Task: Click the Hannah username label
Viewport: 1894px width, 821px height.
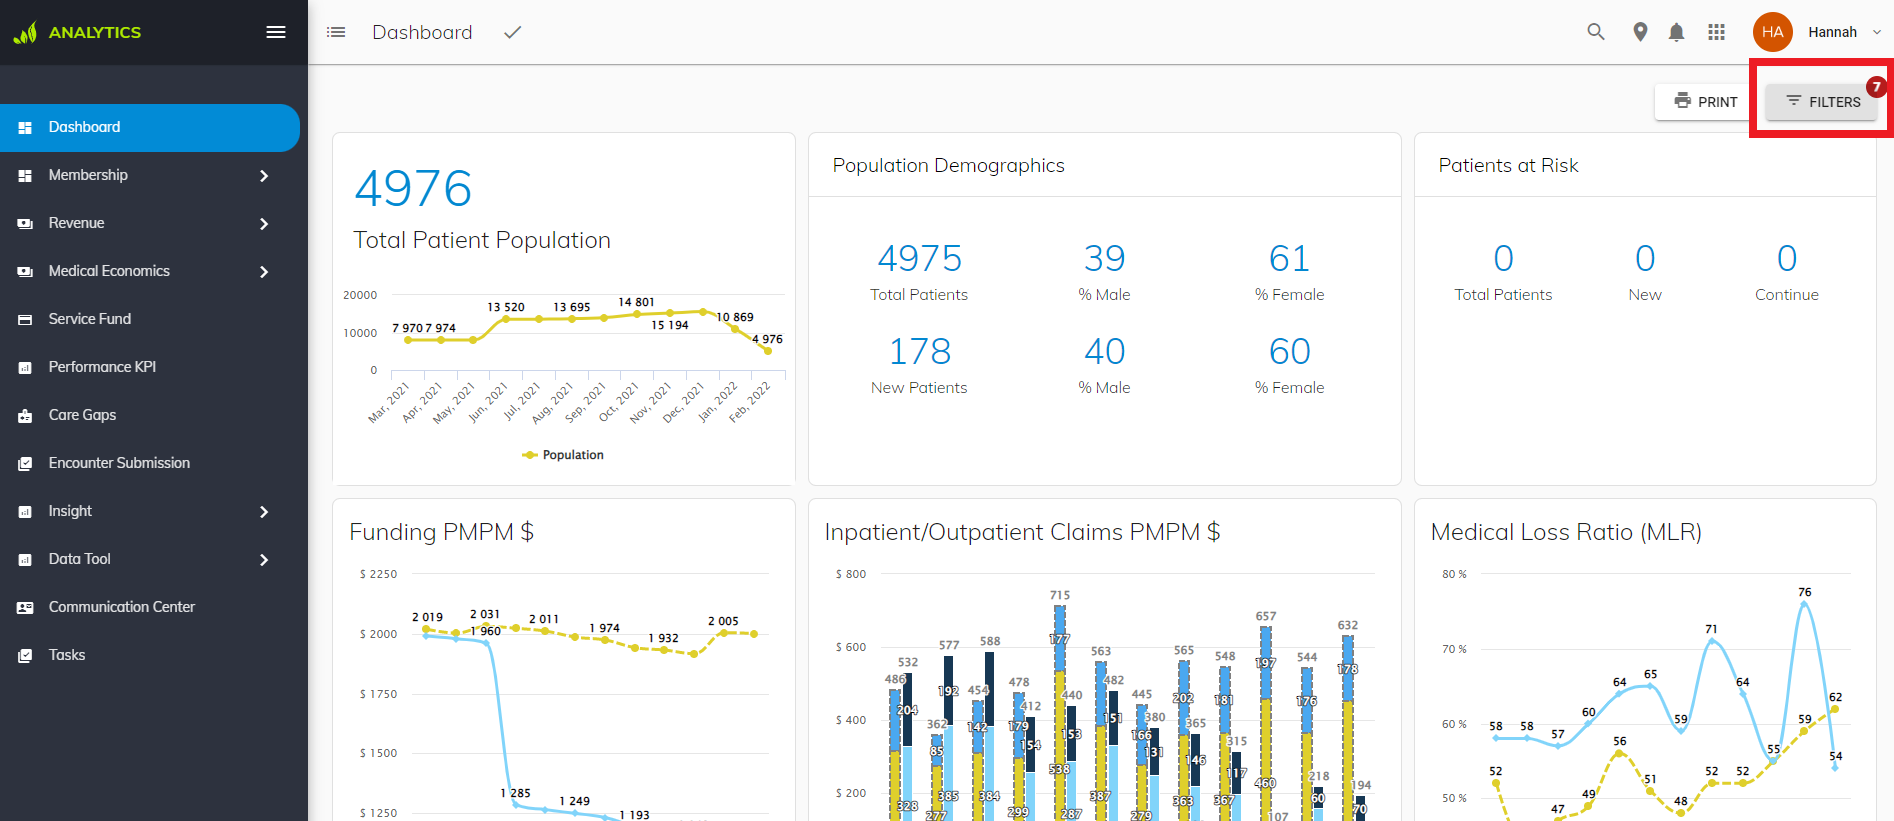Action: point(1832,32)
